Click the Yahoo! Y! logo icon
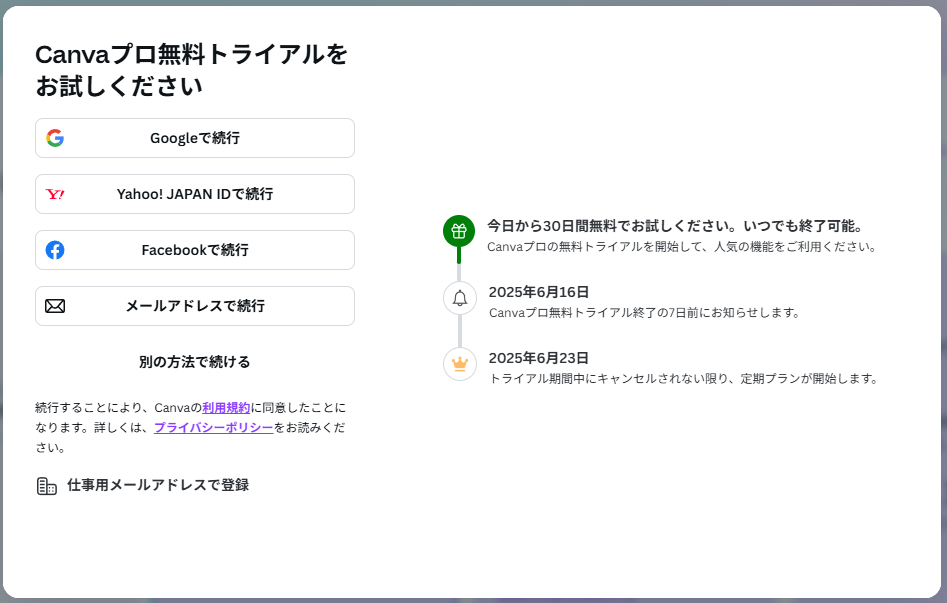947x603 pixels. click(x=55, y=194)
